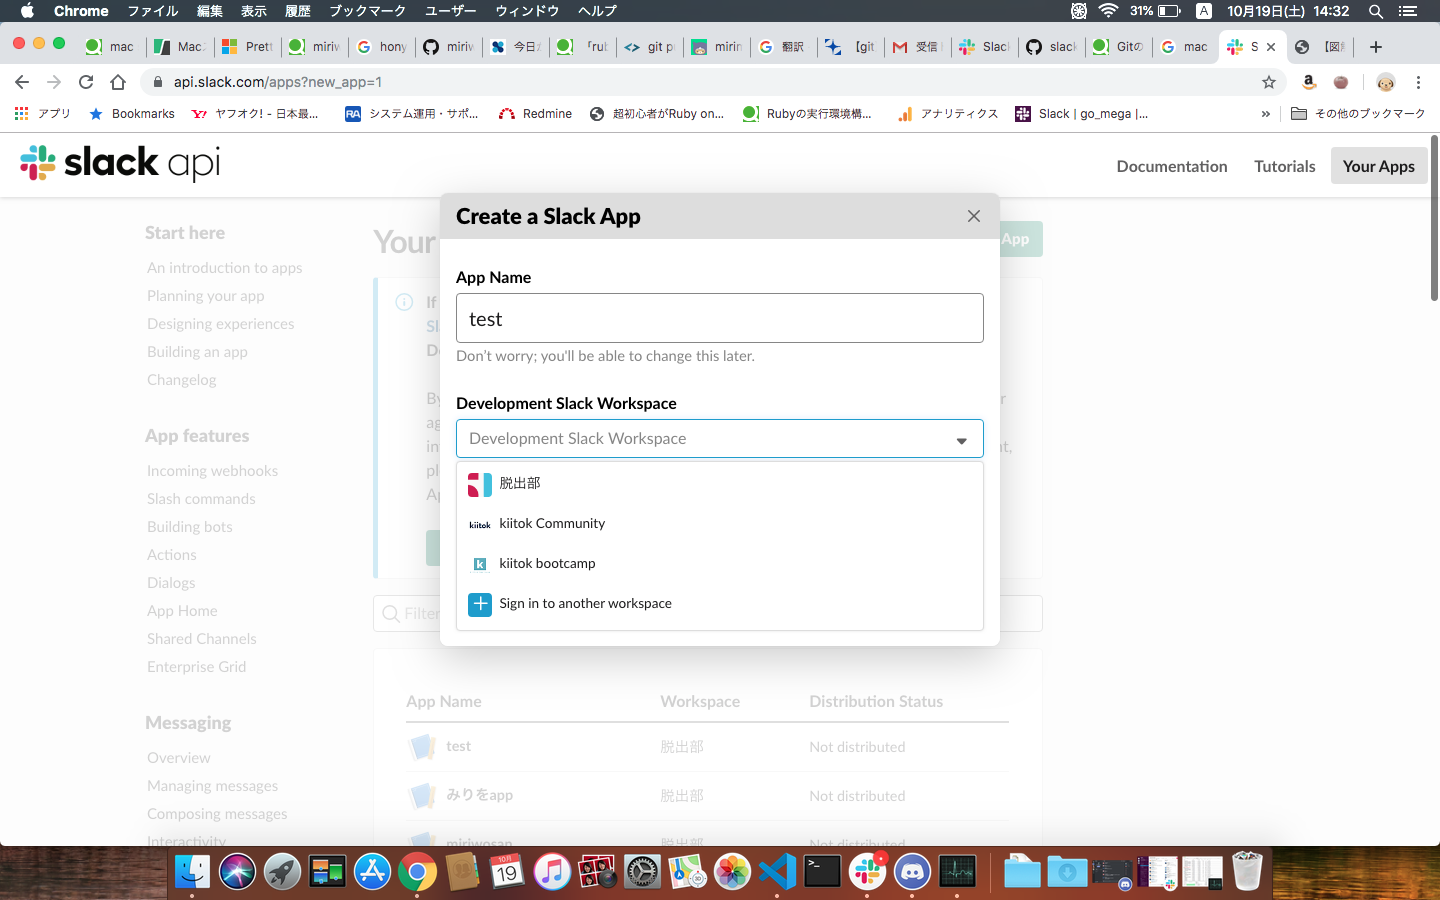Switch to the Gmail 受信 tab

coord(916,47)
